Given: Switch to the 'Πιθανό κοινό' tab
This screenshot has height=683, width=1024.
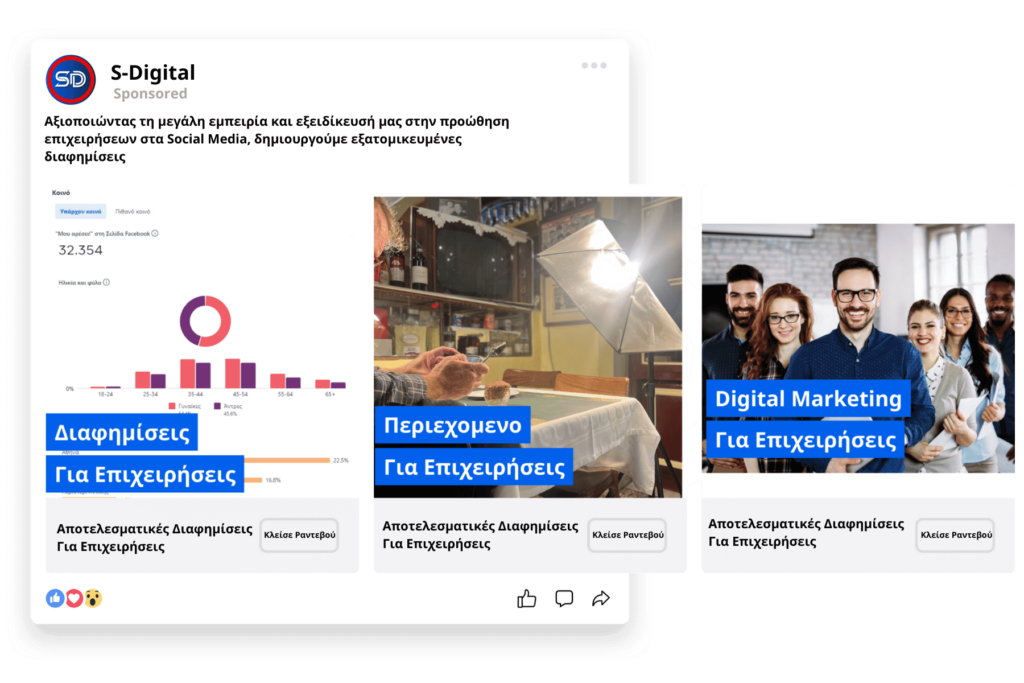Looking at the screenshot, I should coord(133,212).
